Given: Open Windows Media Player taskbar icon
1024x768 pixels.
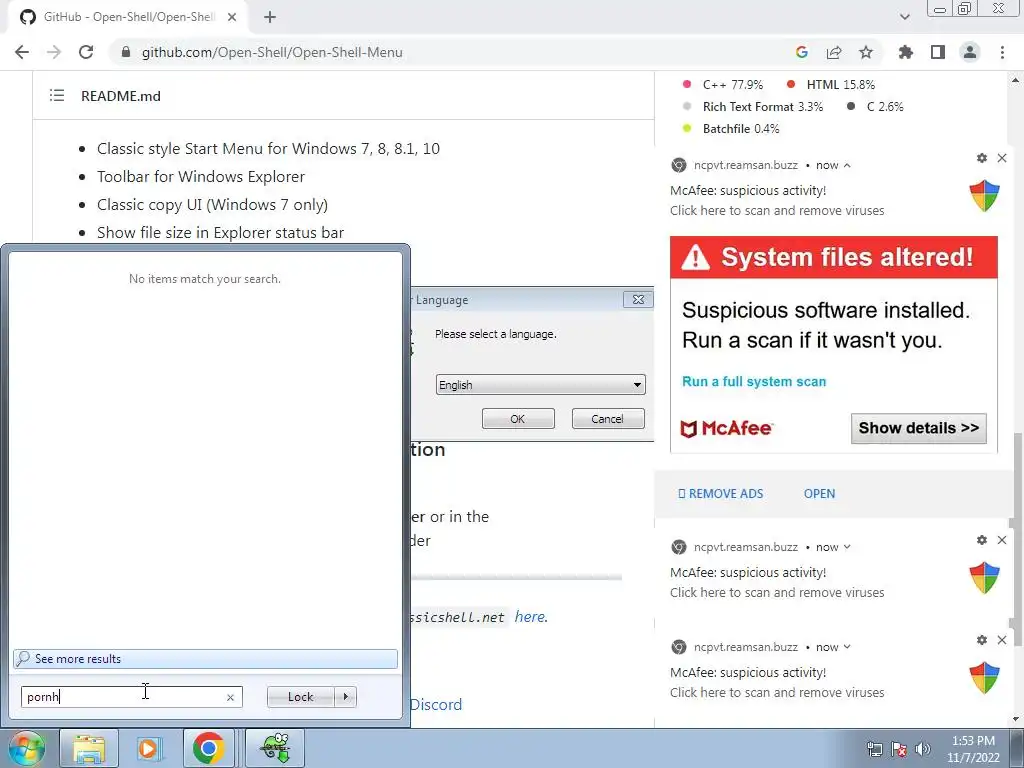Looking at the screenshot, I should (x=149, y=748).
